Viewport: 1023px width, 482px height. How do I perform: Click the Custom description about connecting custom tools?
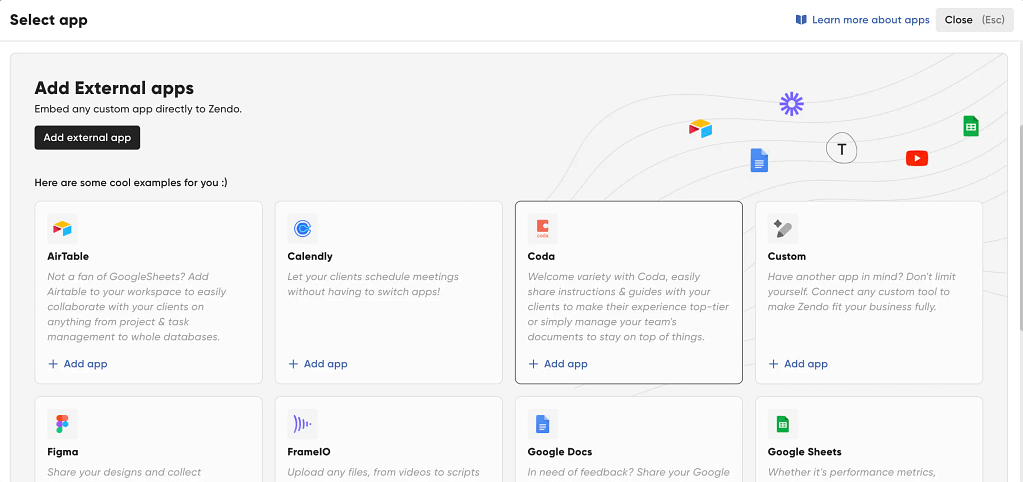[x=864, y=292]
